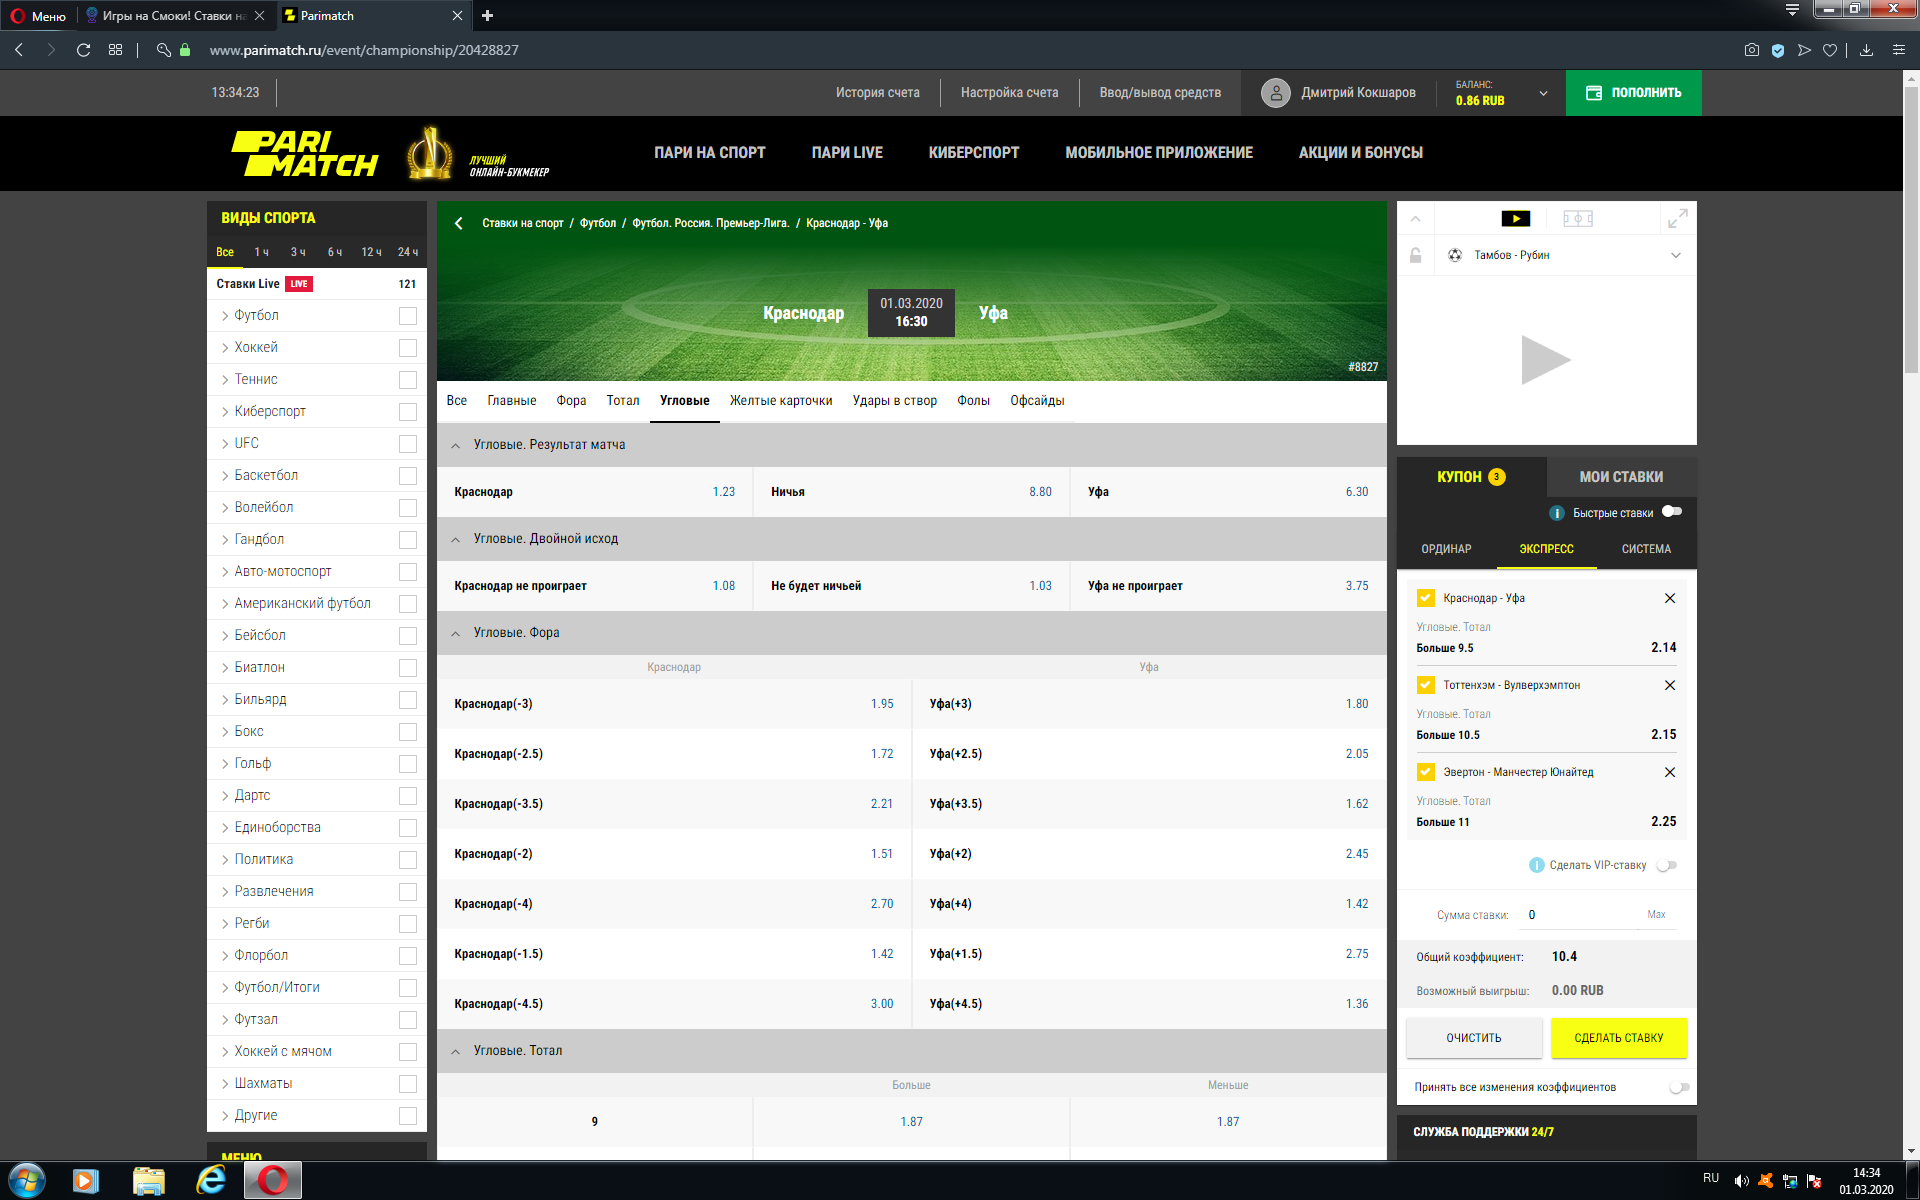Select СИСТЕМА bet type tab

[1646, 549]
